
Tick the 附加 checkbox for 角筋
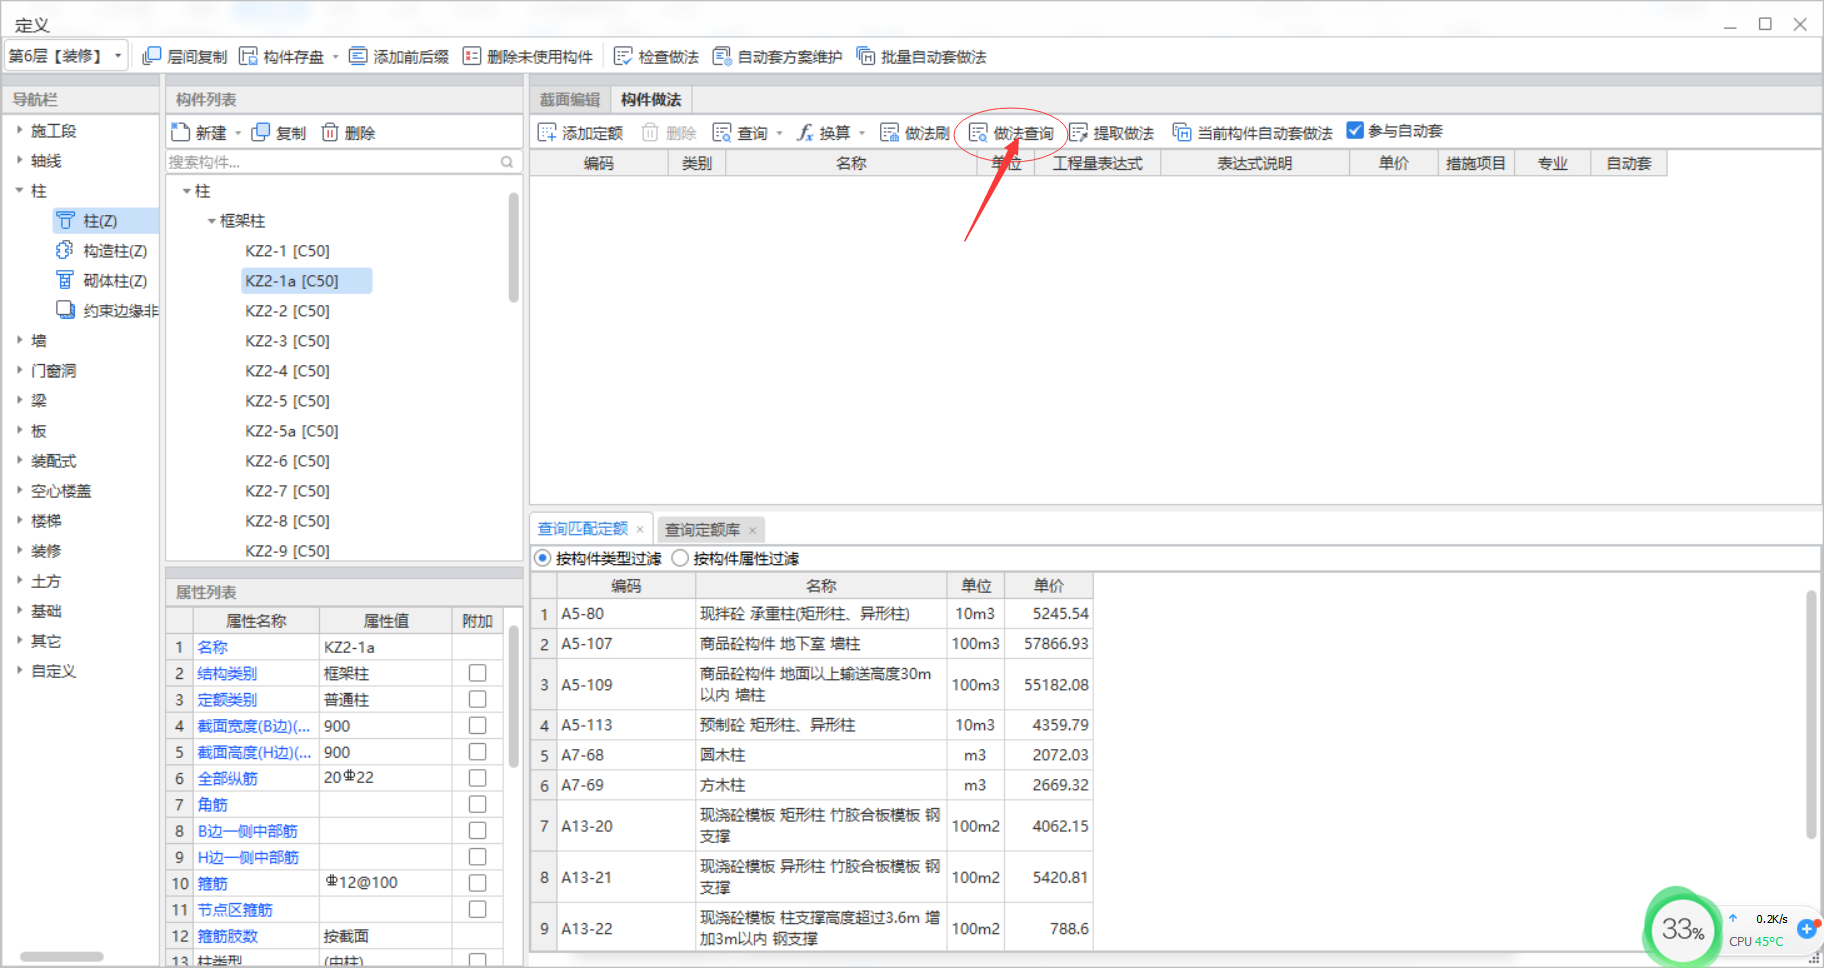477,804
